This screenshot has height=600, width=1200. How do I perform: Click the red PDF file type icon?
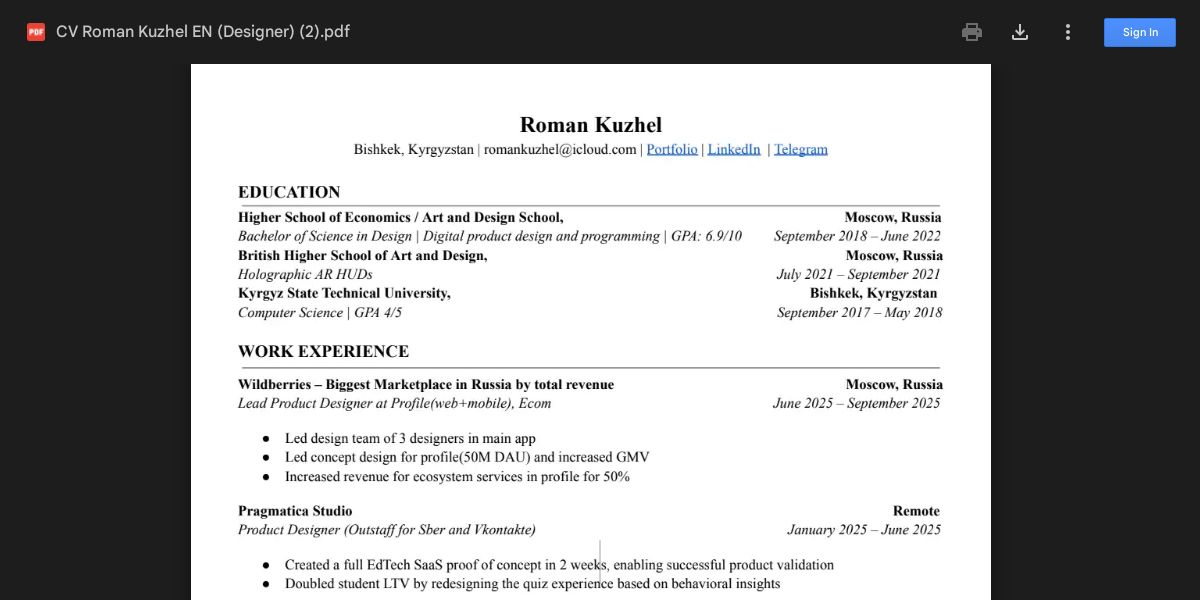pyautogui.click(x=36, y=32)
